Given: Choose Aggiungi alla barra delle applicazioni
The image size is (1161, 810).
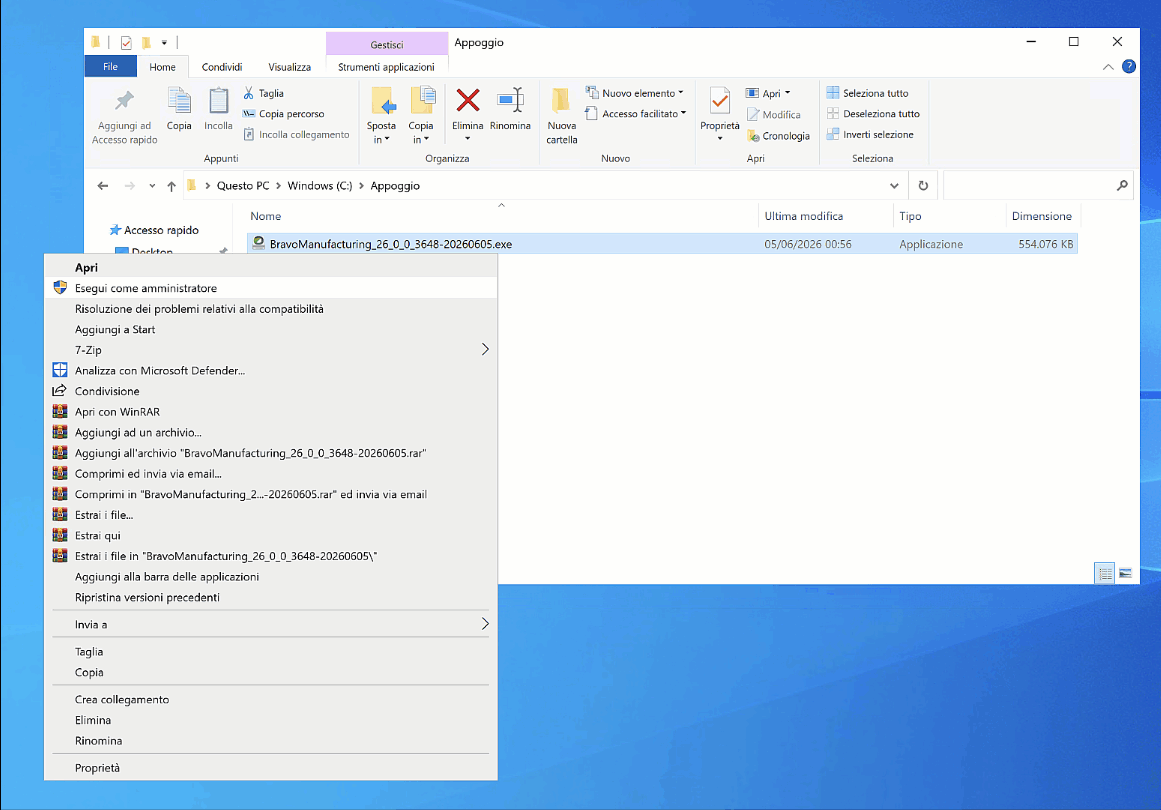Looking at the screenshot, I should pos(270,577).
